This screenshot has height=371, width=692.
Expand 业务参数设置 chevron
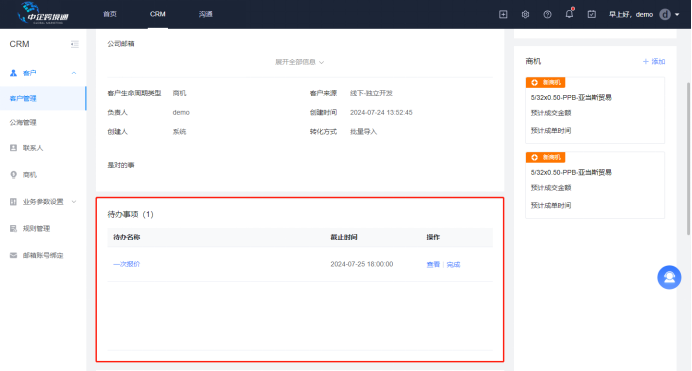click(74, 202)
